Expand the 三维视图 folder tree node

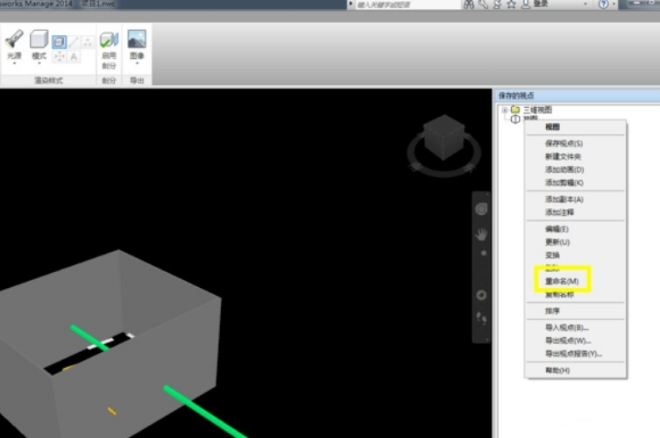coord(505,110)
